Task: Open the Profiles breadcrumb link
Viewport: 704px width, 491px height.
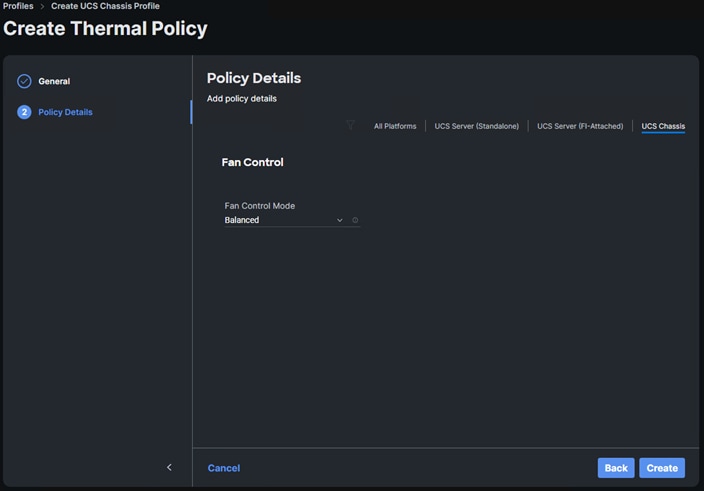Action: click(x=18, y=6)
